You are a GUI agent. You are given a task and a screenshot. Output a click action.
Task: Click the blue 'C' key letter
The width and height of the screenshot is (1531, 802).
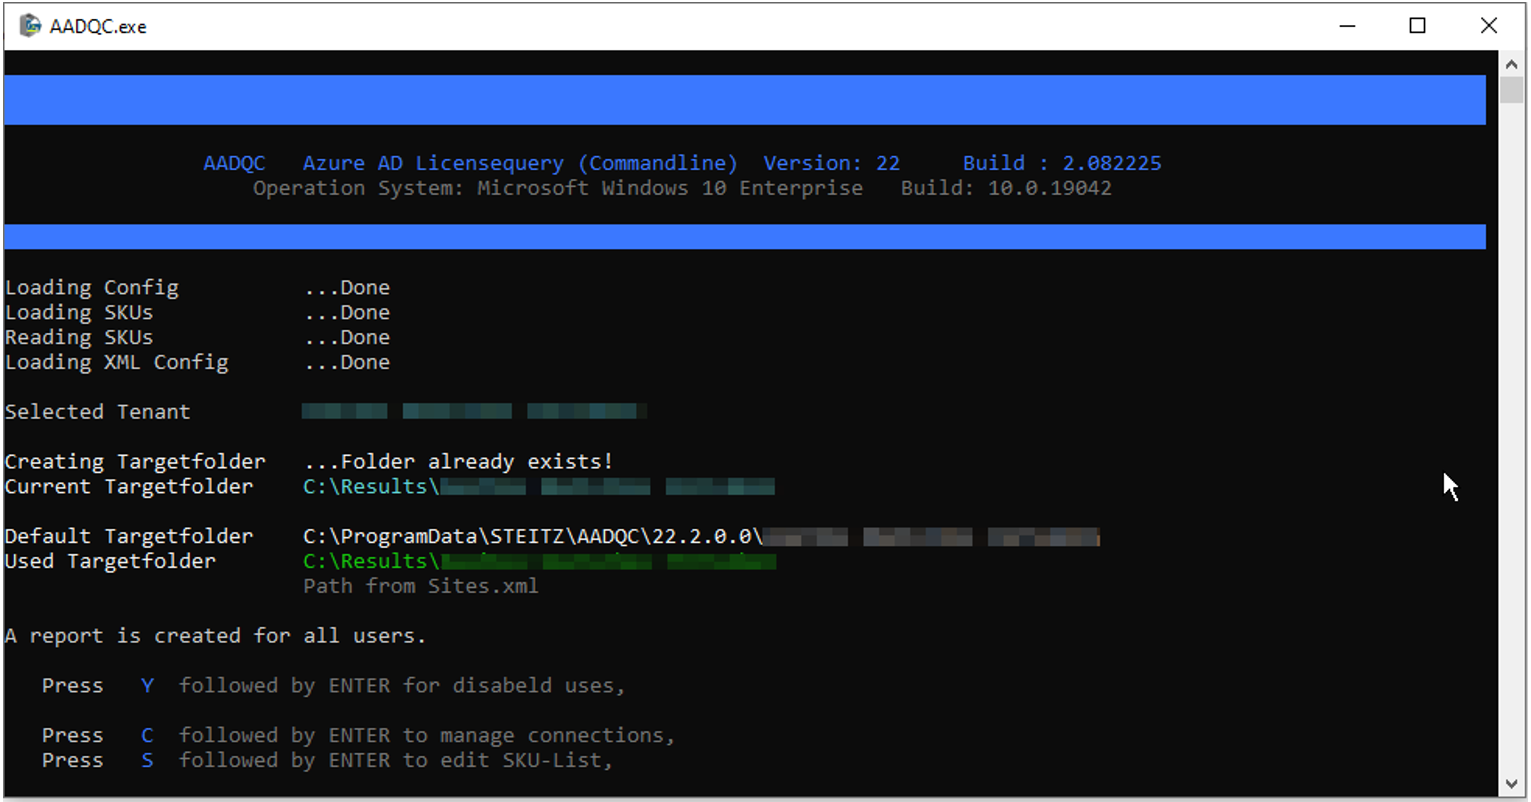pyautogui.click(x=147, y=735)
